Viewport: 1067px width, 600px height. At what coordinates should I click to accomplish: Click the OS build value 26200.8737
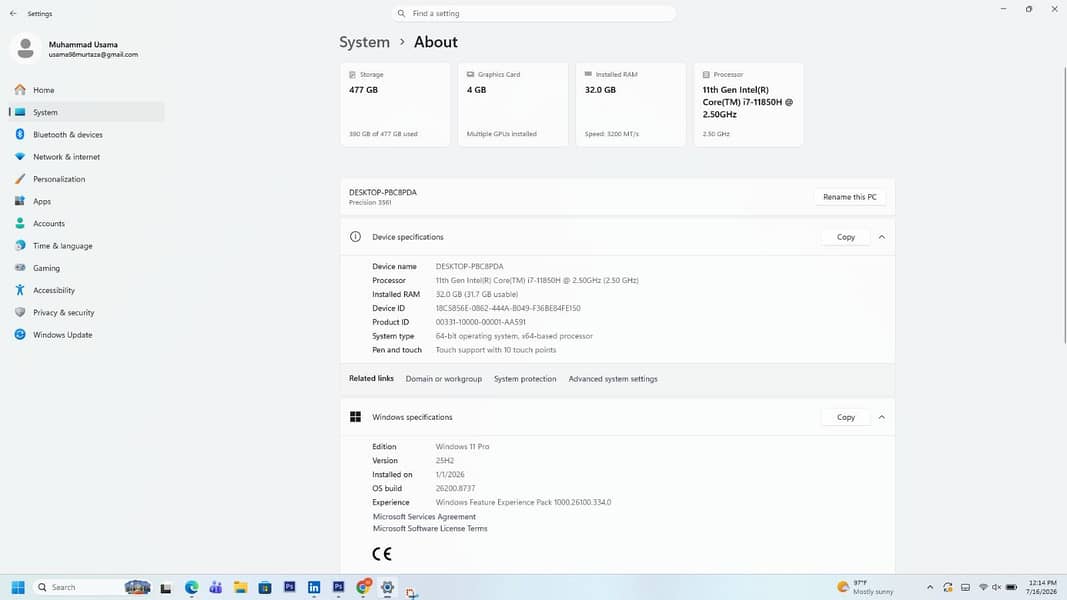click(455, 488)
